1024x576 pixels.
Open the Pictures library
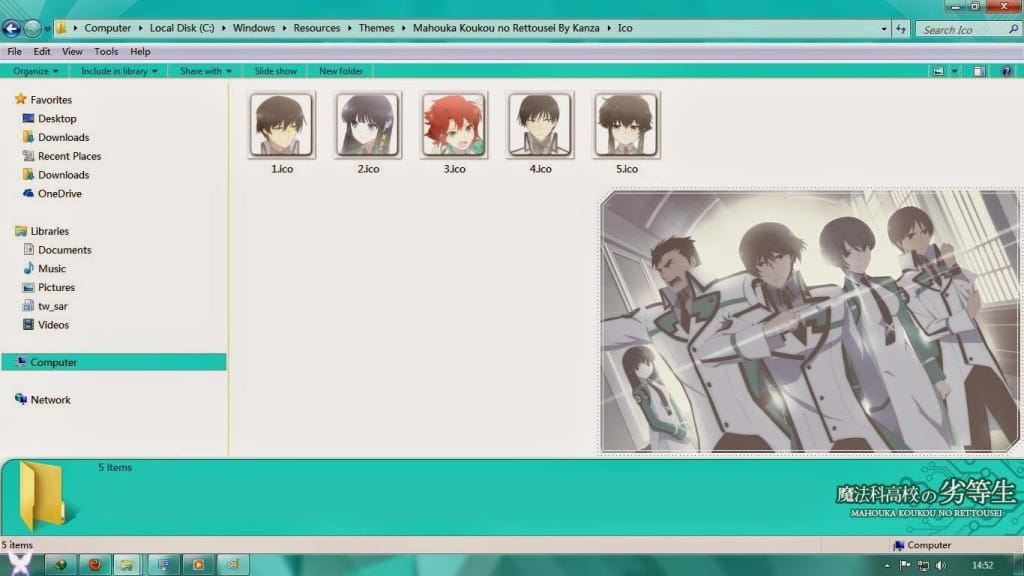pyautogui.click(x=56, y=288)
